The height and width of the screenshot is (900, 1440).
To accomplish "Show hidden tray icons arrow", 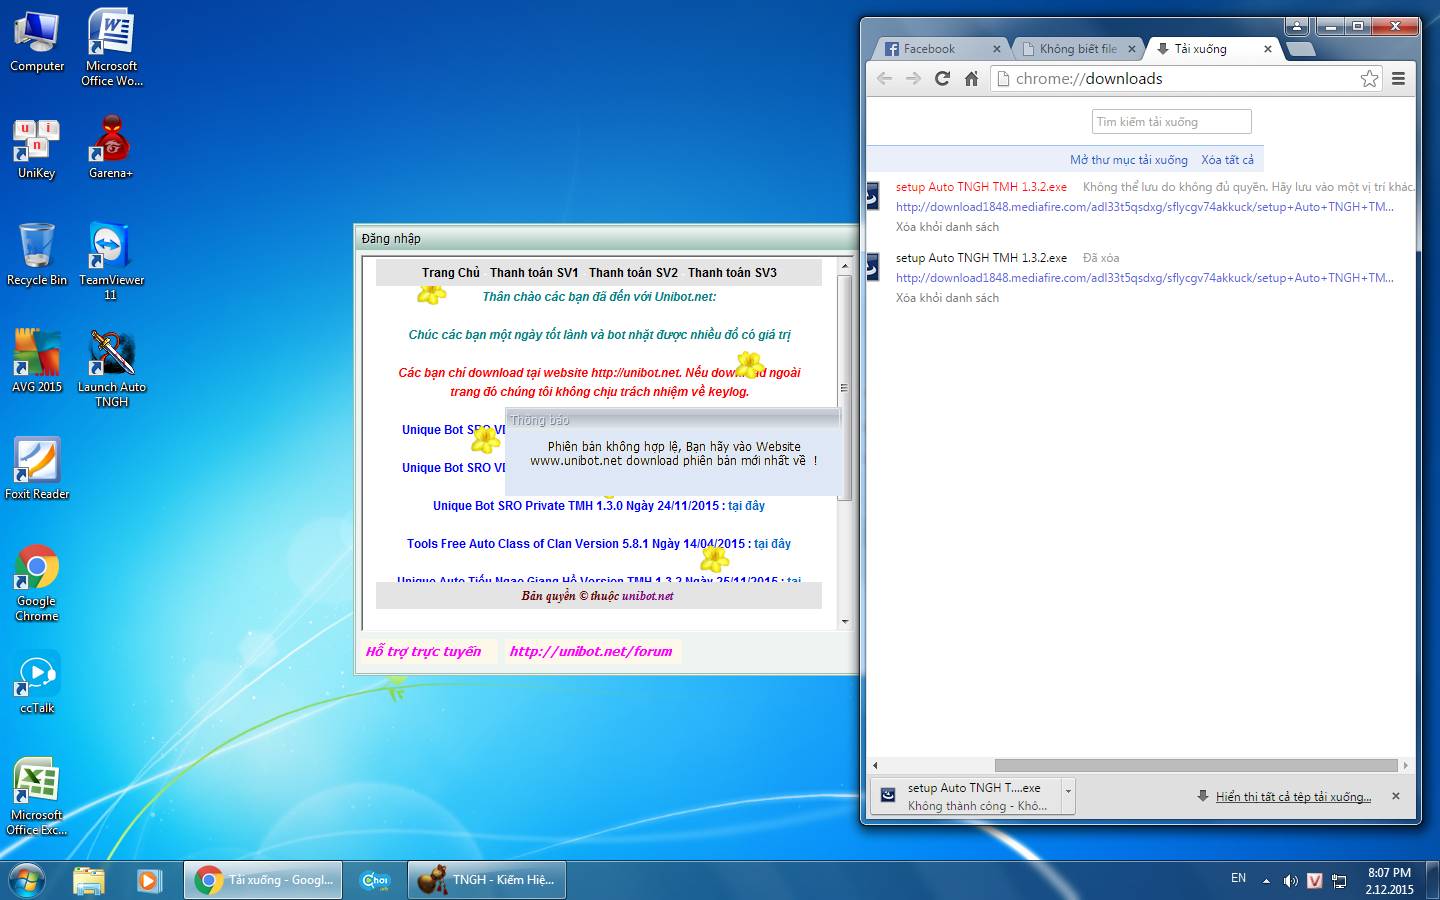I will click(x=1266, y=881).
